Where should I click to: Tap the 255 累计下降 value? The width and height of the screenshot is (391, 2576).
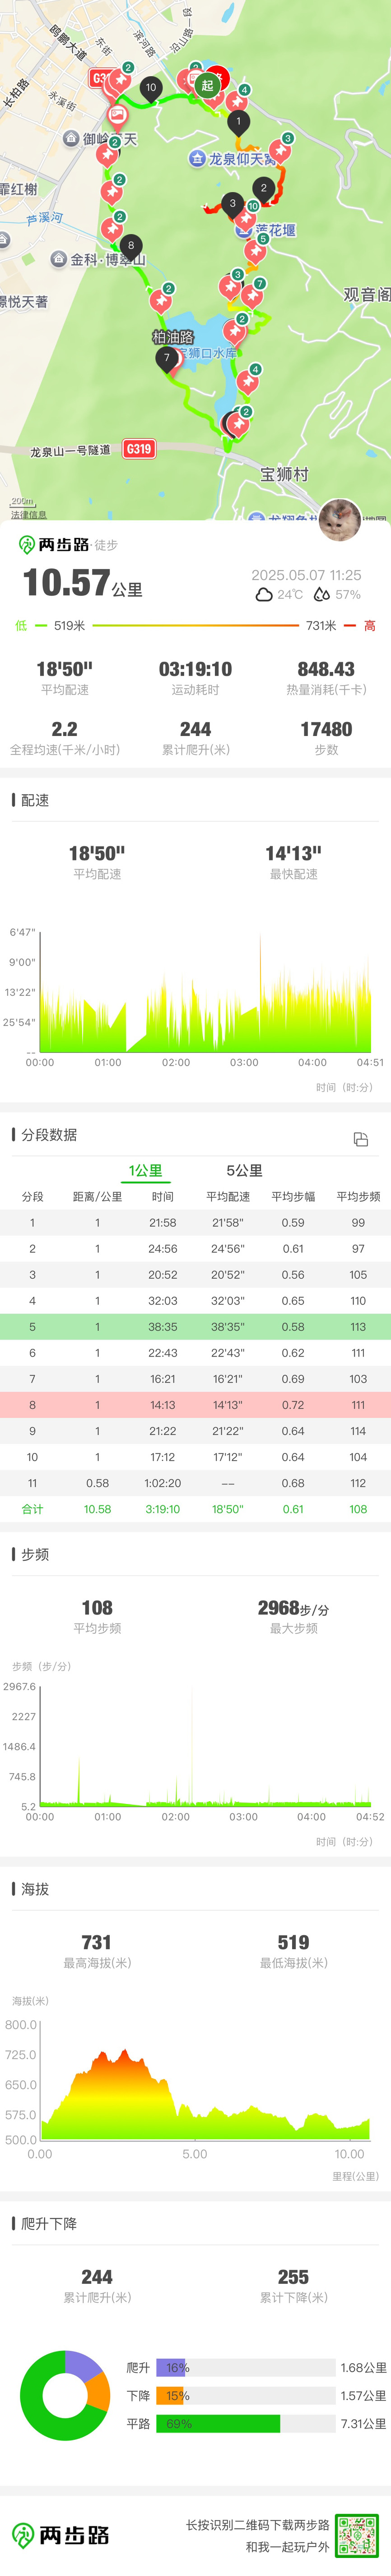[293, 2276]
